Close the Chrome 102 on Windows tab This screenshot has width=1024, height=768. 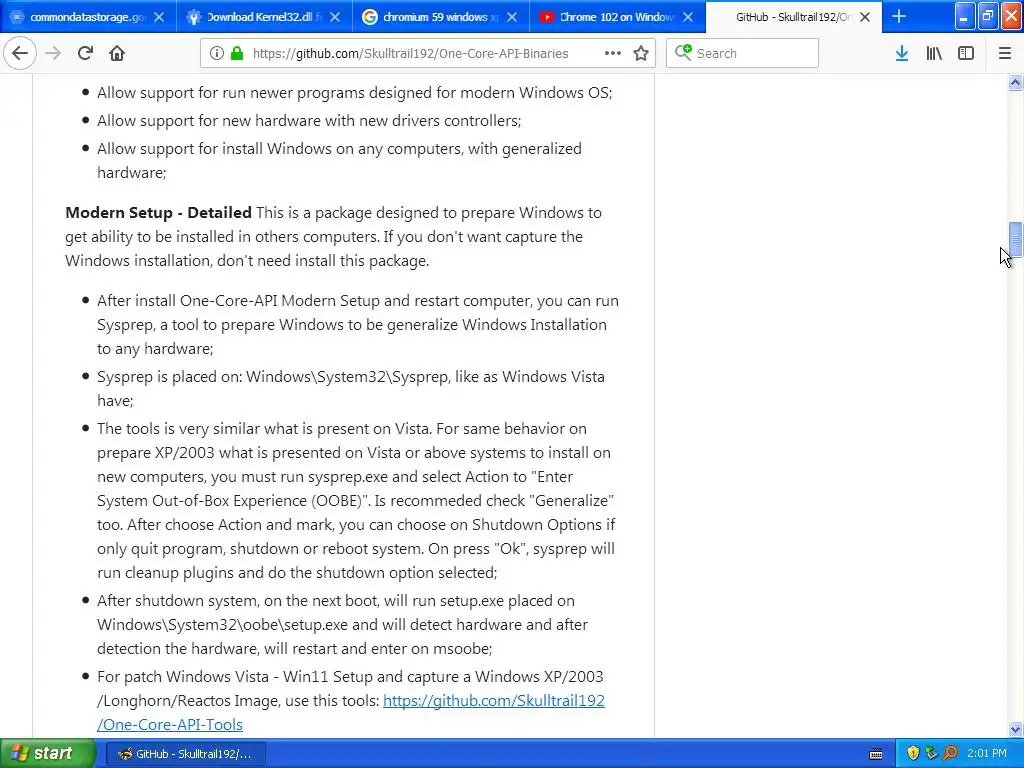click(688, 17)
